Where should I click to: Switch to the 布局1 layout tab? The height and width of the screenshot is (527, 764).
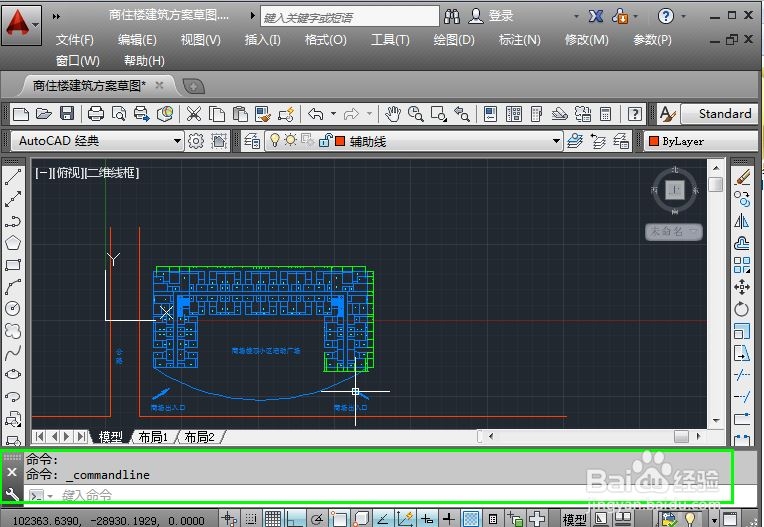[153, 437]
